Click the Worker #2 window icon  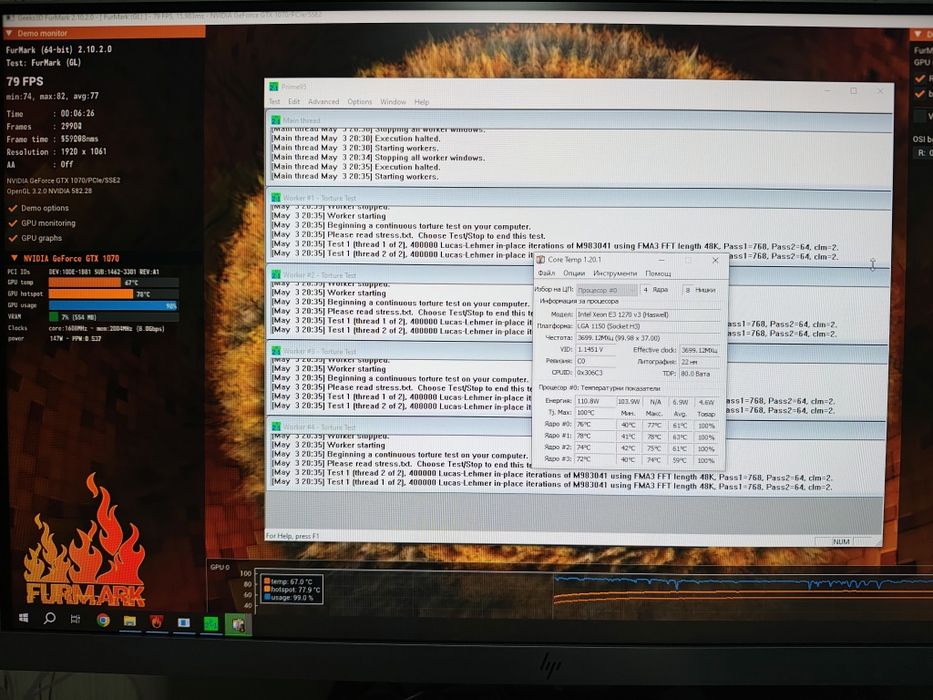point(276,275)
